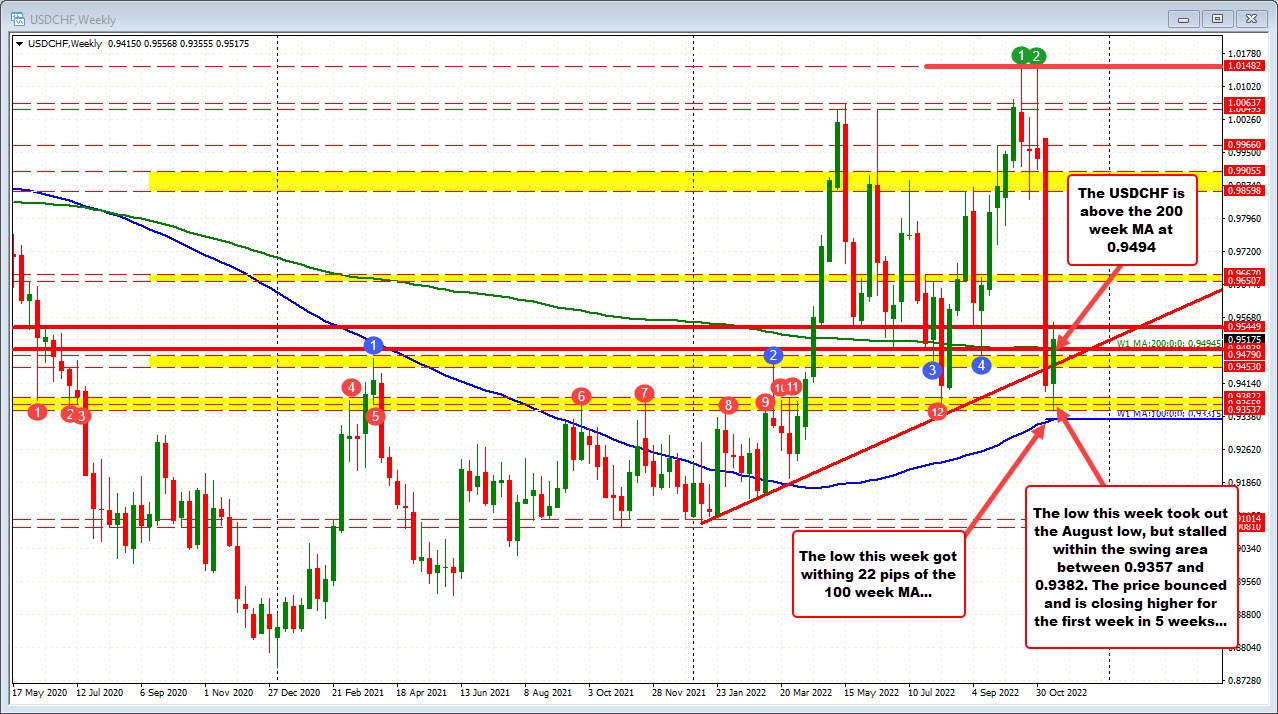Image resolution: width=1278 pixels, height=714 pixels.
Task: Select blue marker 4 beside the 200 MA
Action: [x=981, y=365]
